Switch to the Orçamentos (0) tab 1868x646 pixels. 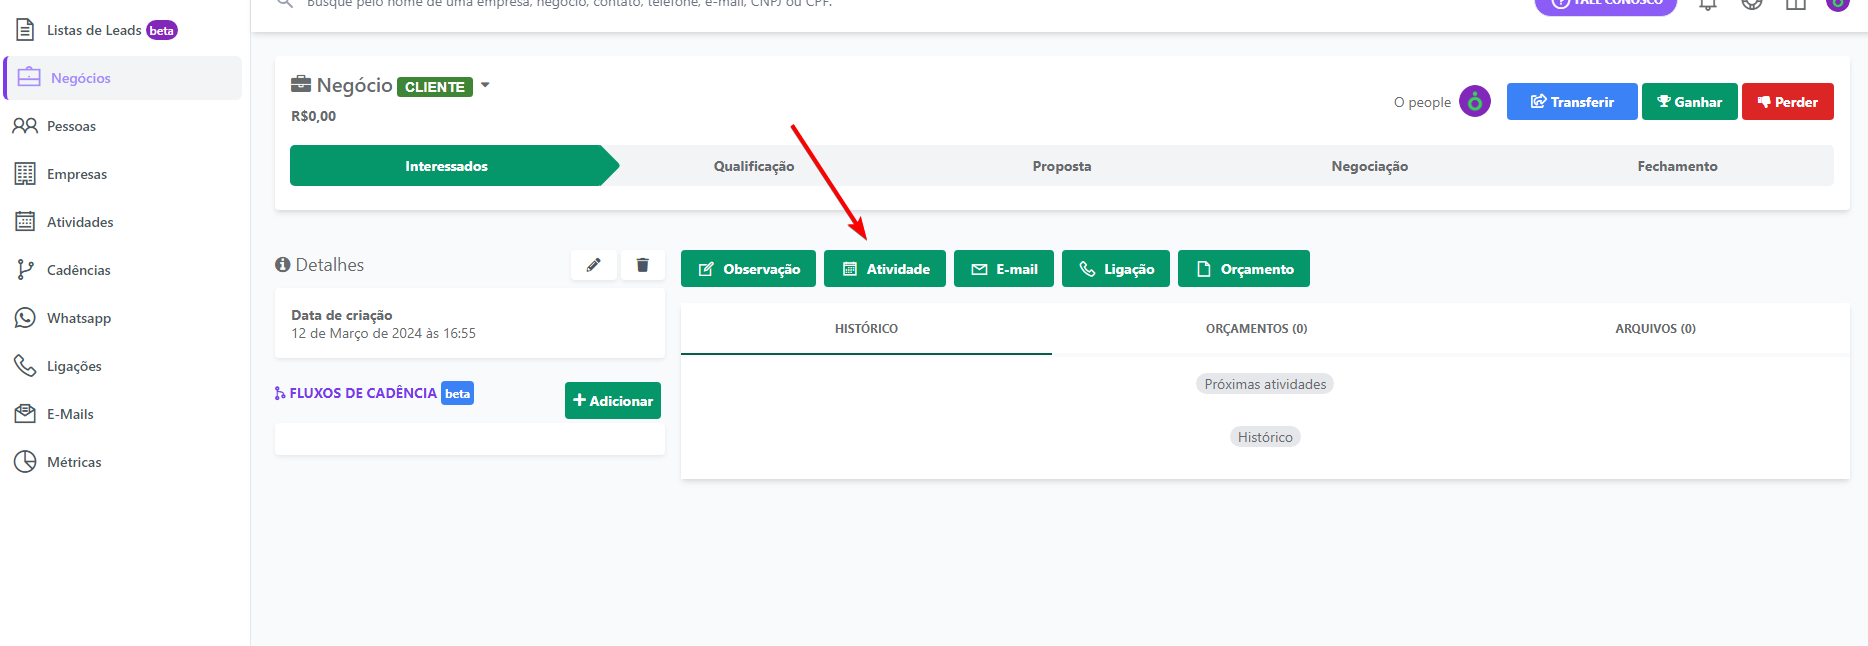tap(1256, 329)
